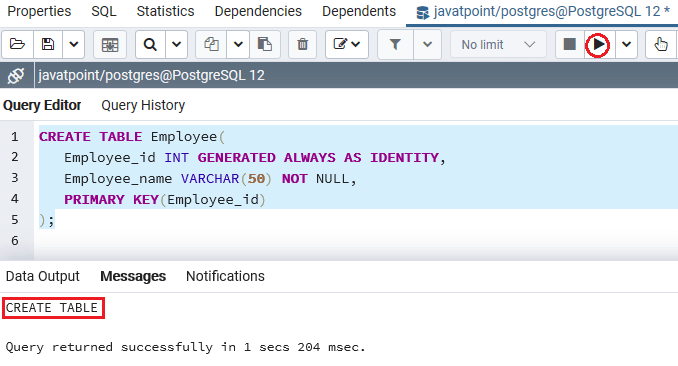678x366 pixels.
Task: Click the Delete trash icon
Action: click(x=303, y=44)
